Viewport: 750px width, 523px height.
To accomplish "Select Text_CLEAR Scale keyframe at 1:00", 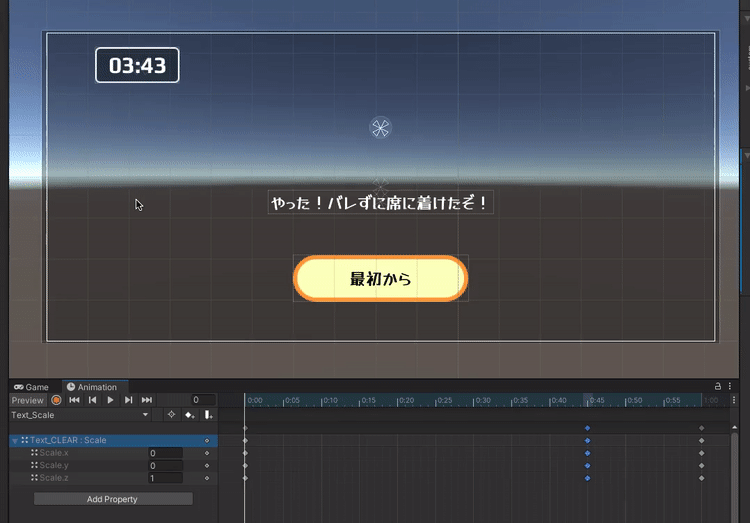I will 701,440.
